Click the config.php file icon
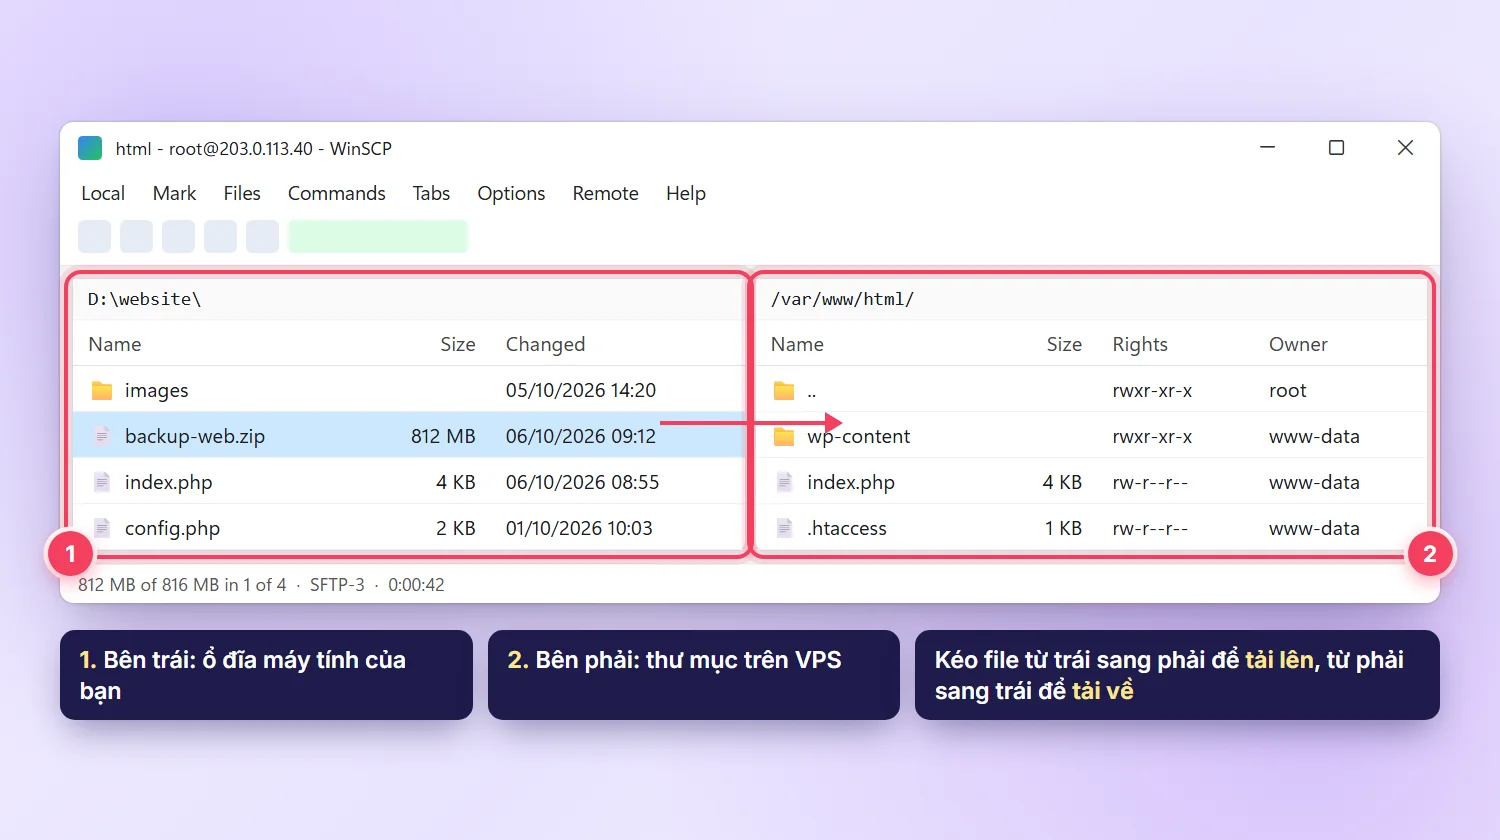Image resolution: width=1500 pixels, height=840 pixels. [102, 528]
